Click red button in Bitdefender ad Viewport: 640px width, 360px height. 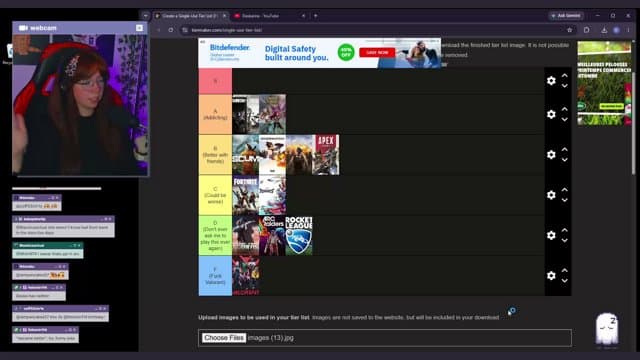click(377, 53)
